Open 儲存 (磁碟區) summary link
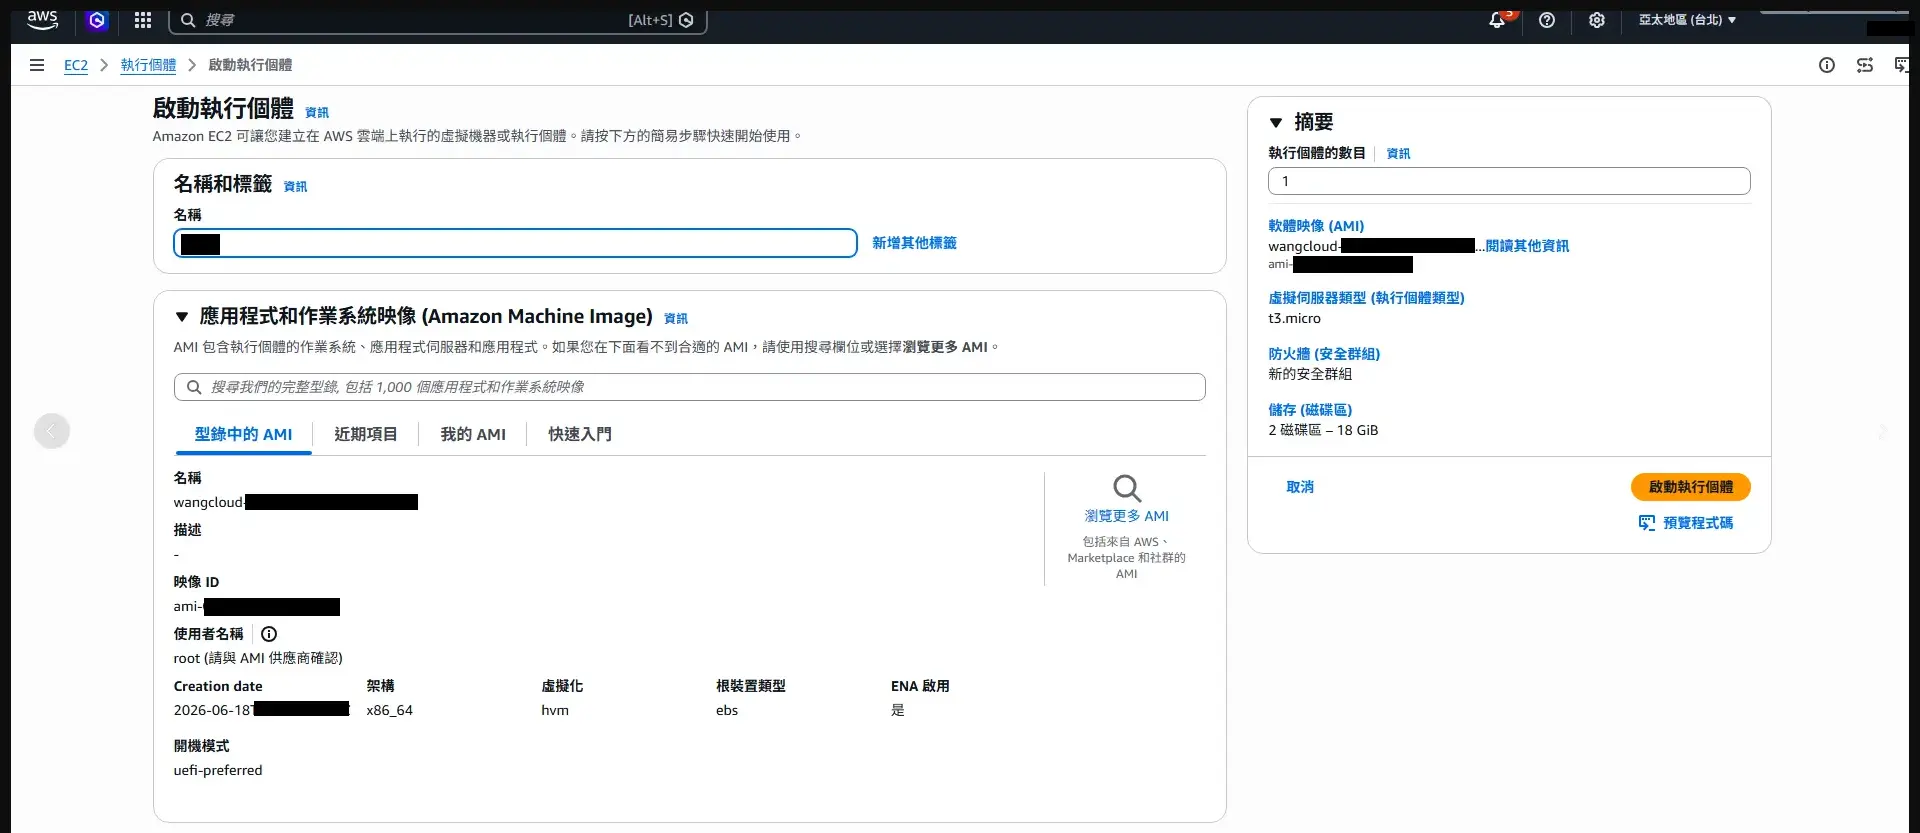The width and height of the screenshot is (1920, 833). (1310, 410)
